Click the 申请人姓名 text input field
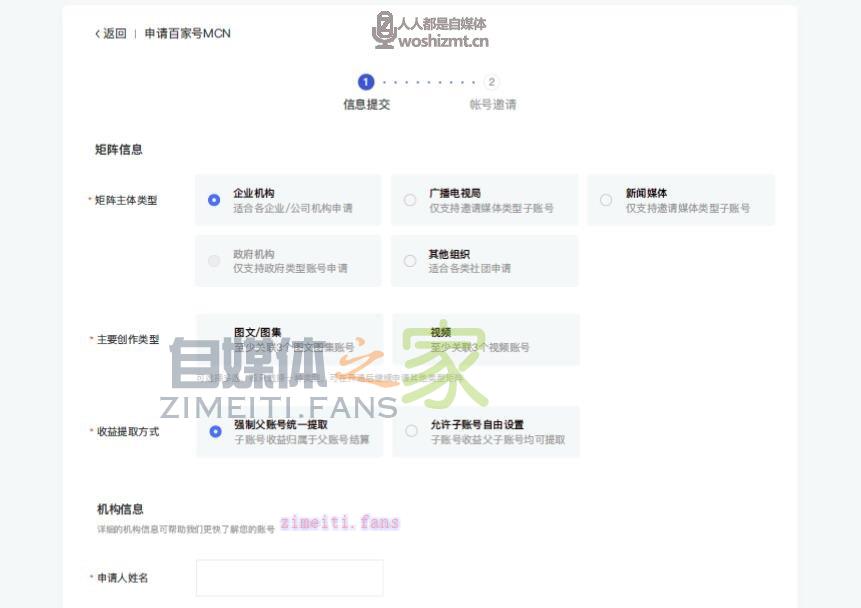Screen dimensions: 861x608 289,578
